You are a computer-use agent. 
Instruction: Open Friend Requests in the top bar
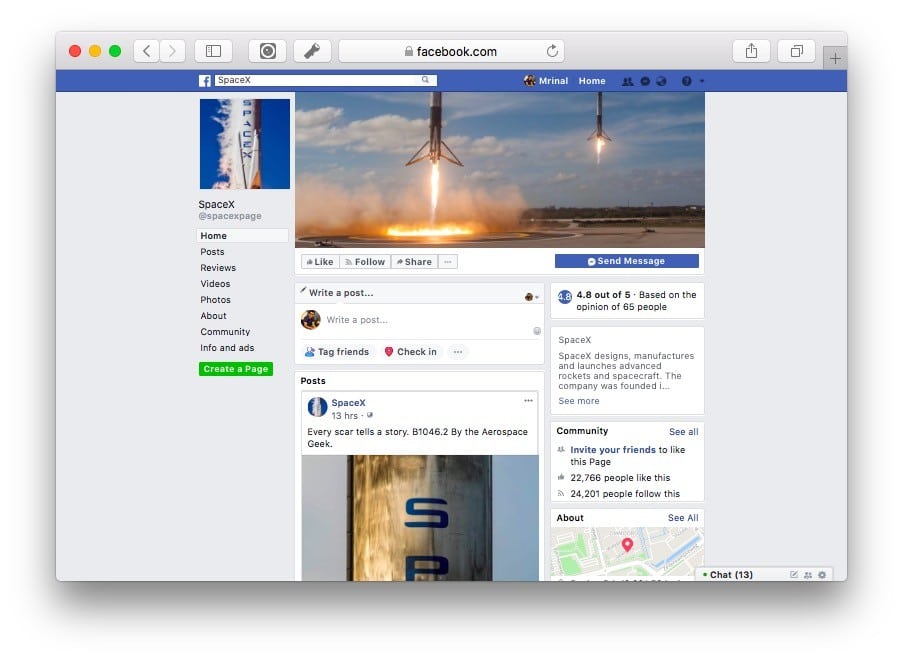628,80
